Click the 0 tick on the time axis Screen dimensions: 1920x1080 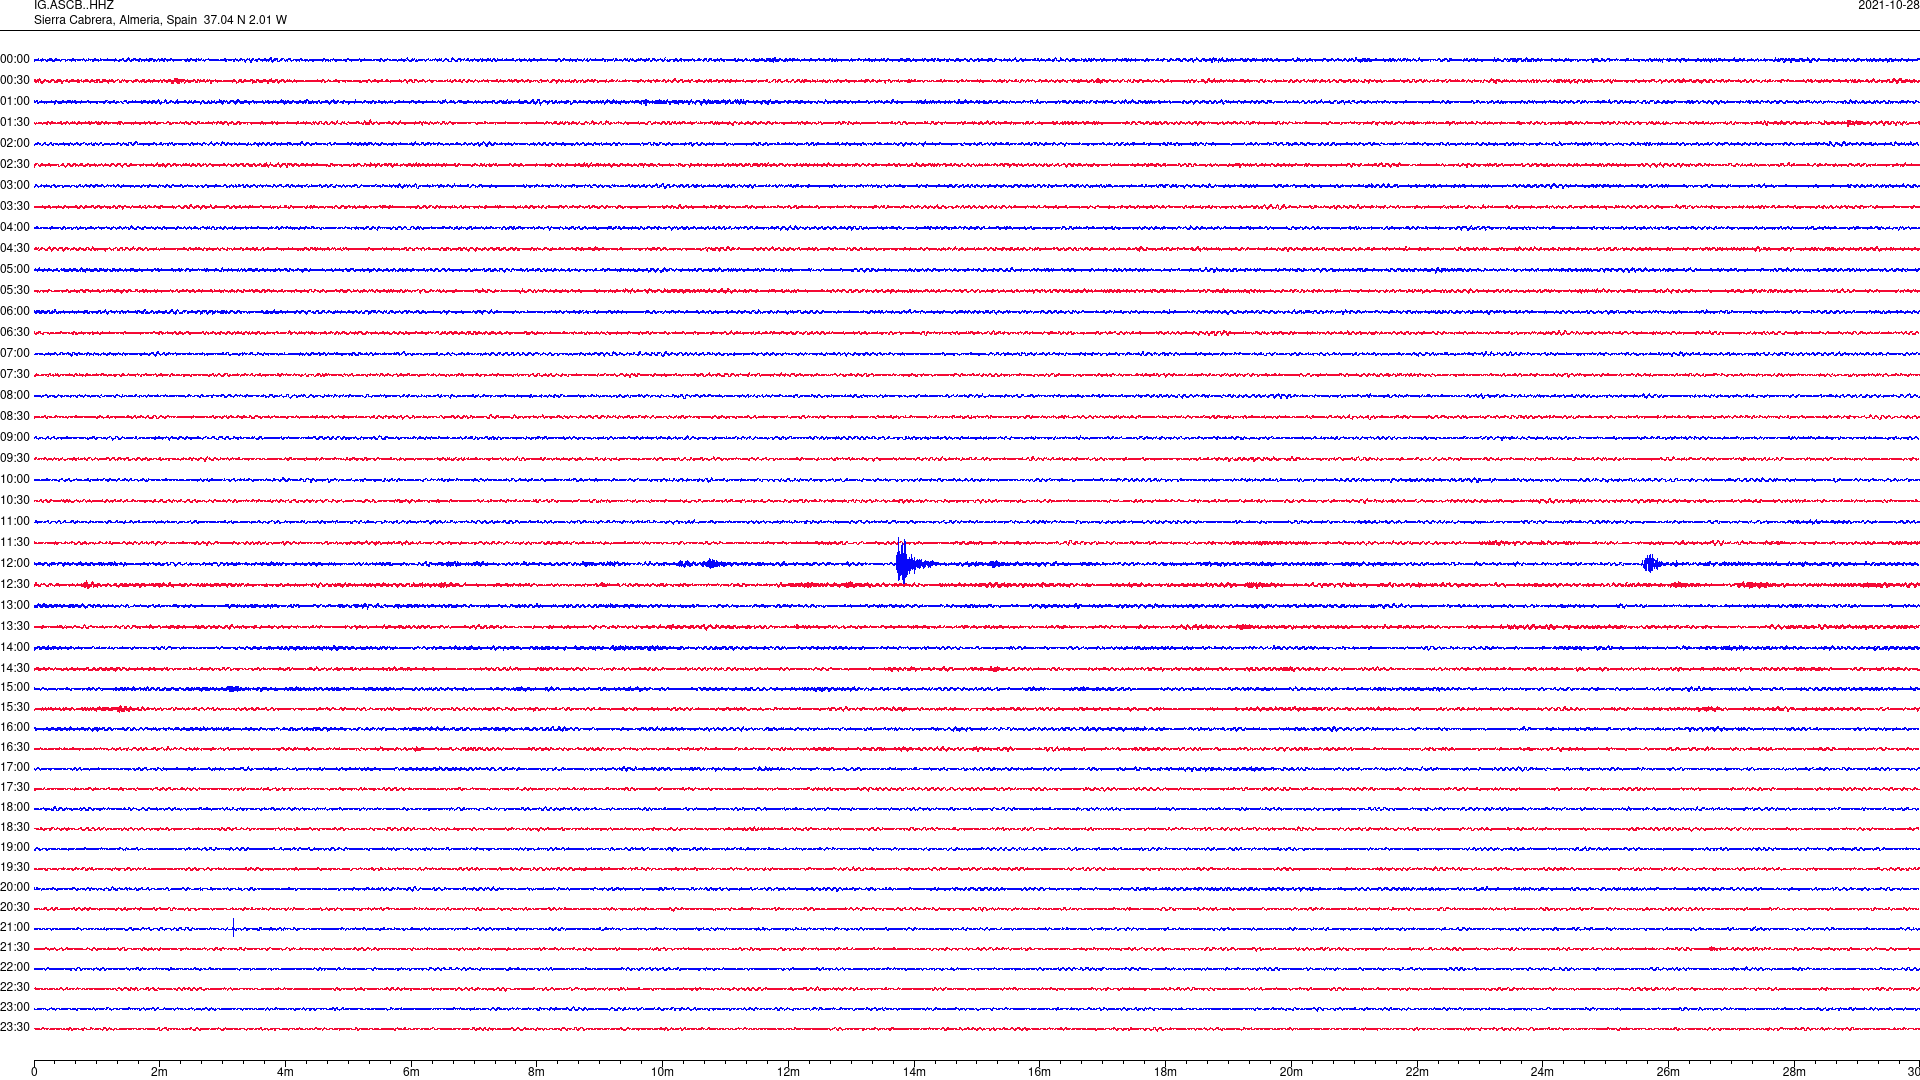(34, 1072)
